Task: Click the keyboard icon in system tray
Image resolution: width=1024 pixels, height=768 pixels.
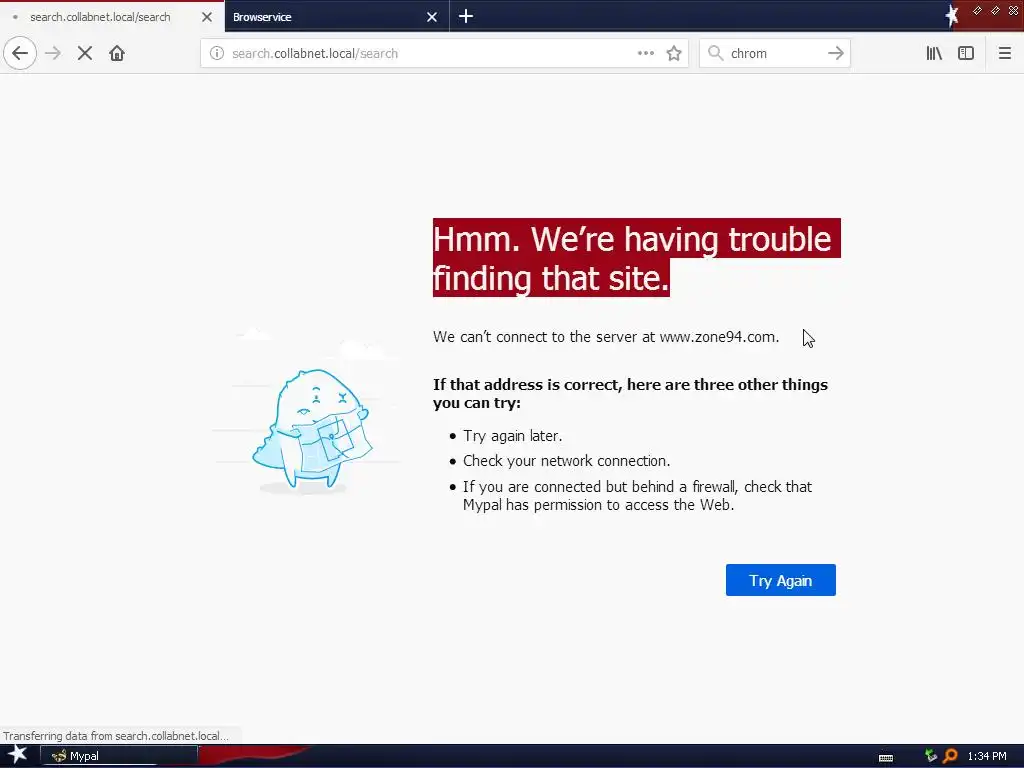Action: (x=886, y=757)
